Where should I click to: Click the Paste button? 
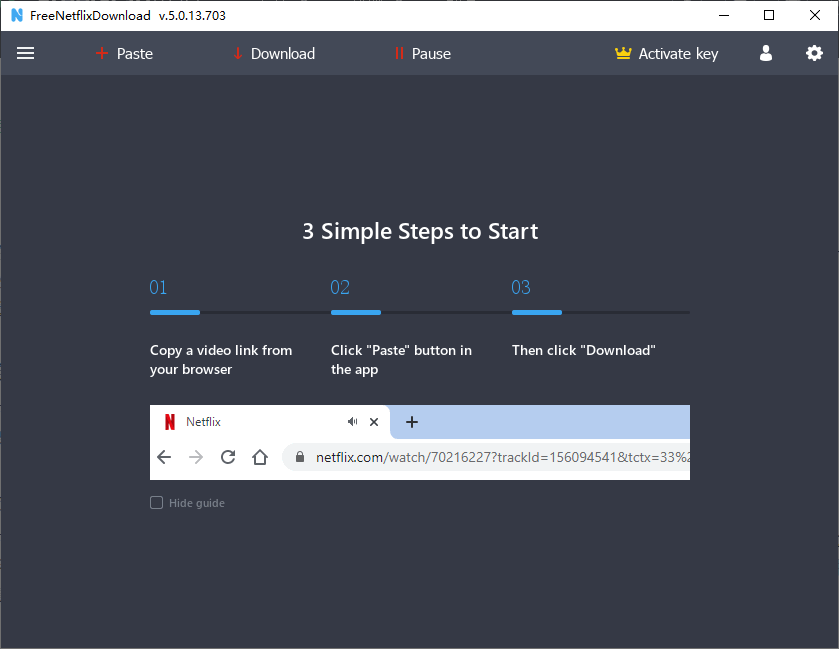(124, 54)
